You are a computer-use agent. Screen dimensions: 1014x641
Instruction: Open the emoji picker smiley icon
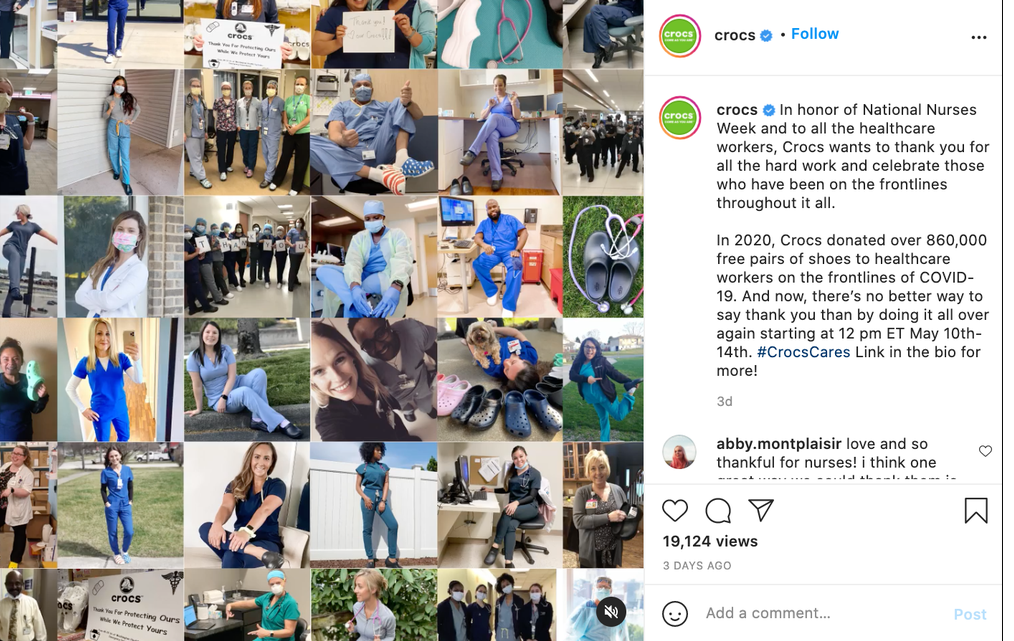[x=674, y=613]
